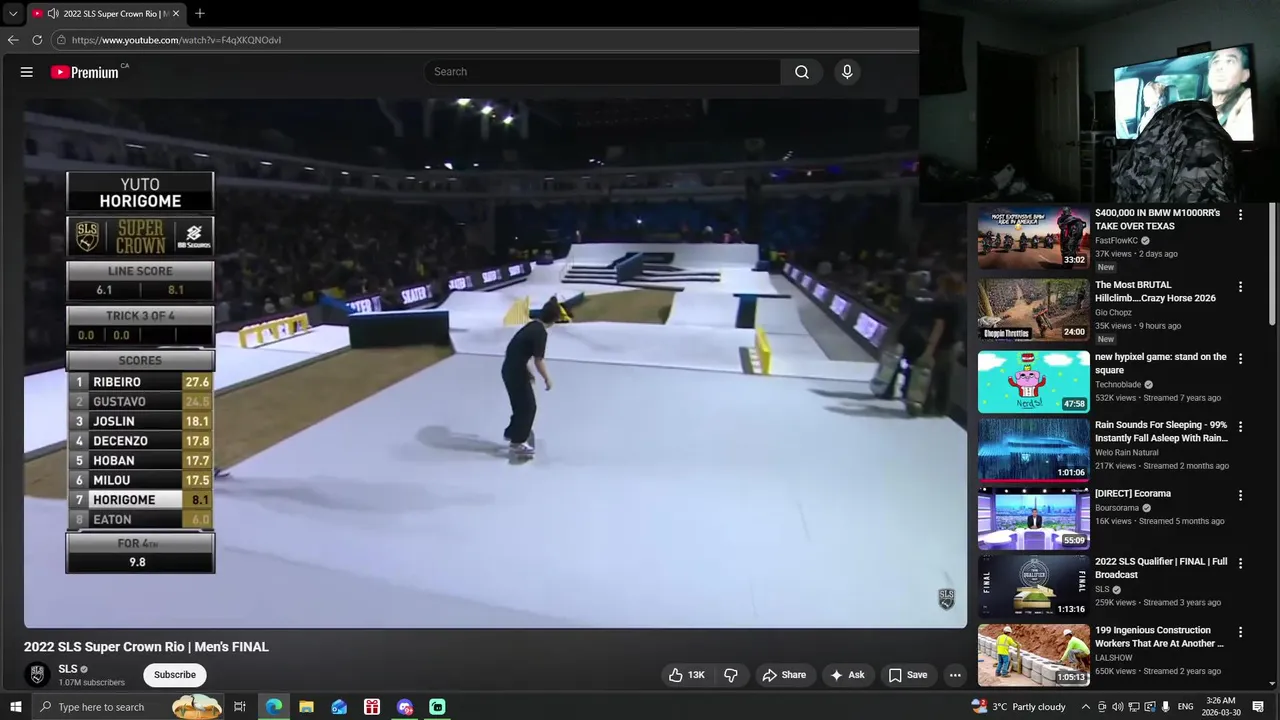Close the SLS Super Crown Rio tab
1280x720 pixels.
point(176,14)
